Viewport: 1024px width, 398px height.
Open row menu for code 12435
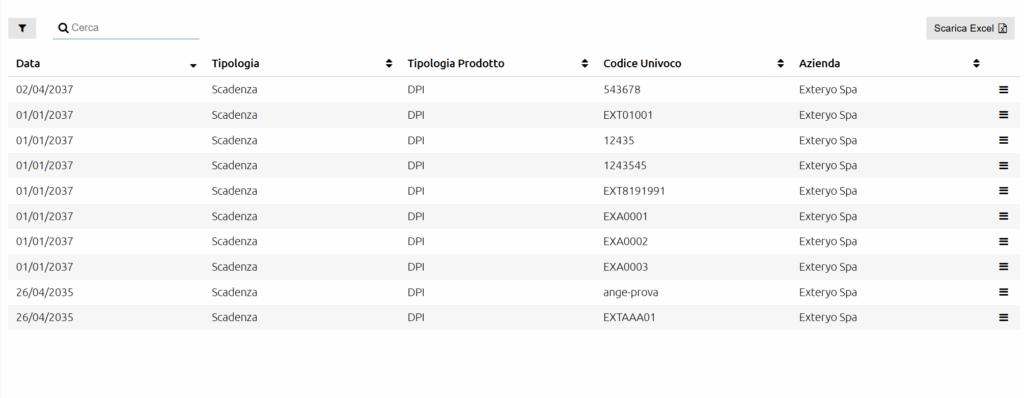pyautogui.click(x=1003, y=141)
